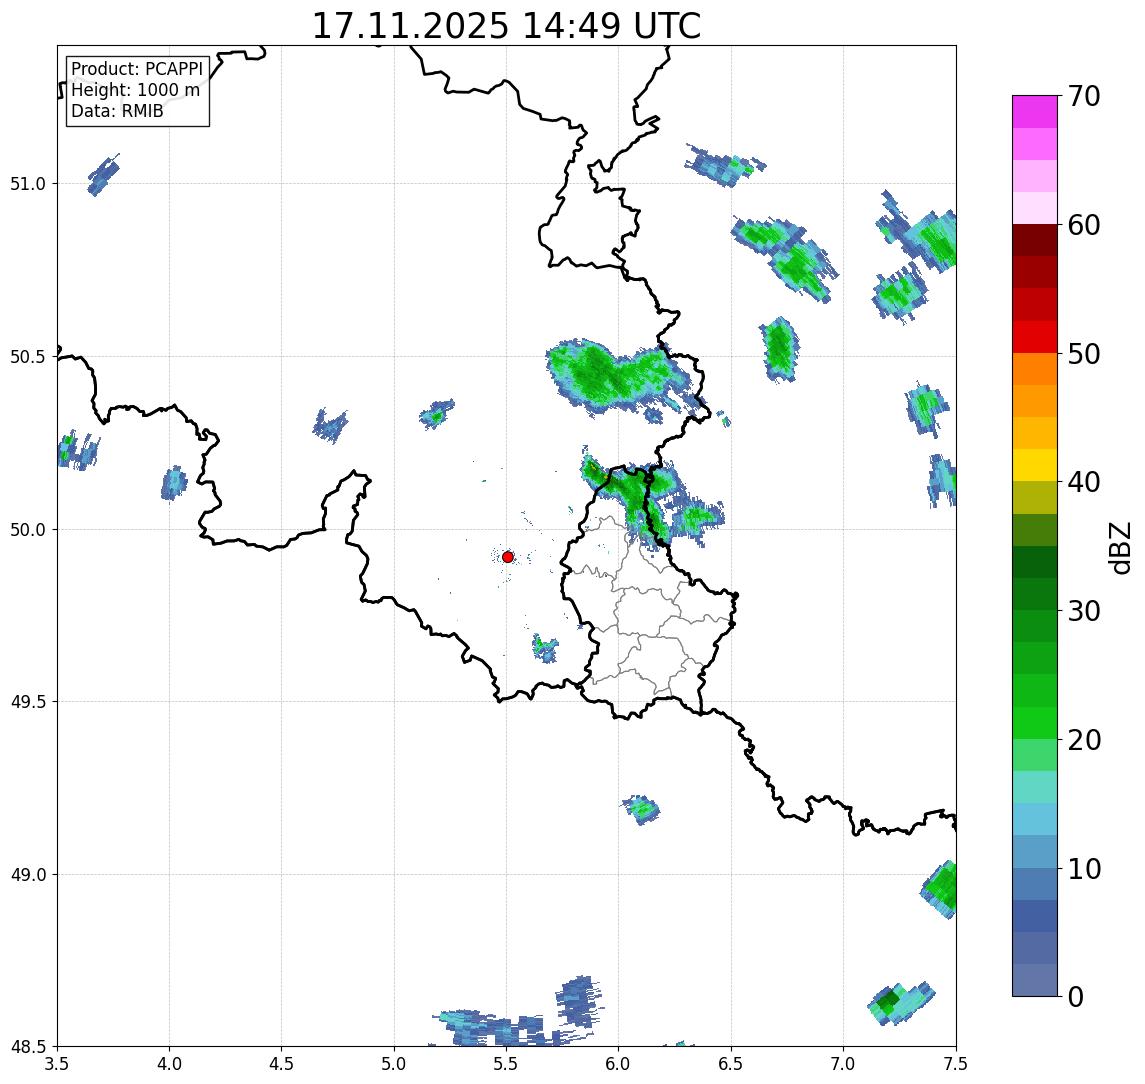
Task: Click the red radar location marker
Action: point(508,557)
